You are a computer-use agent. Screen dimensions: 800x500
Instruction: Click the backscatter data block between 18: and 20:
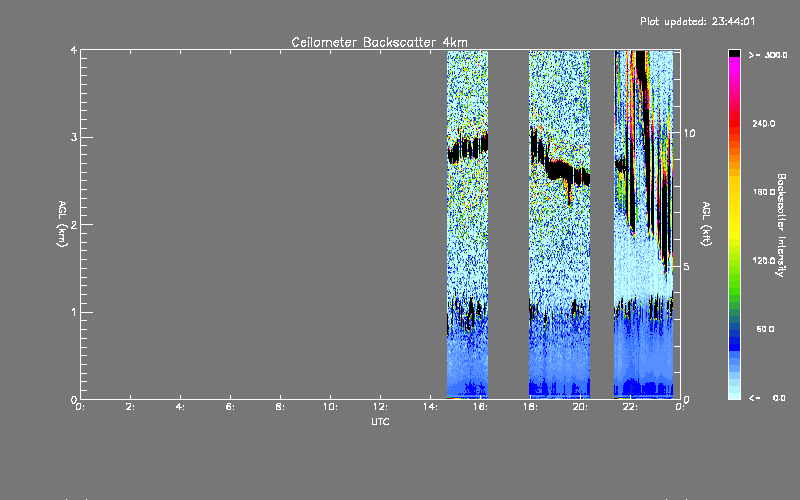tap(560, 224)
